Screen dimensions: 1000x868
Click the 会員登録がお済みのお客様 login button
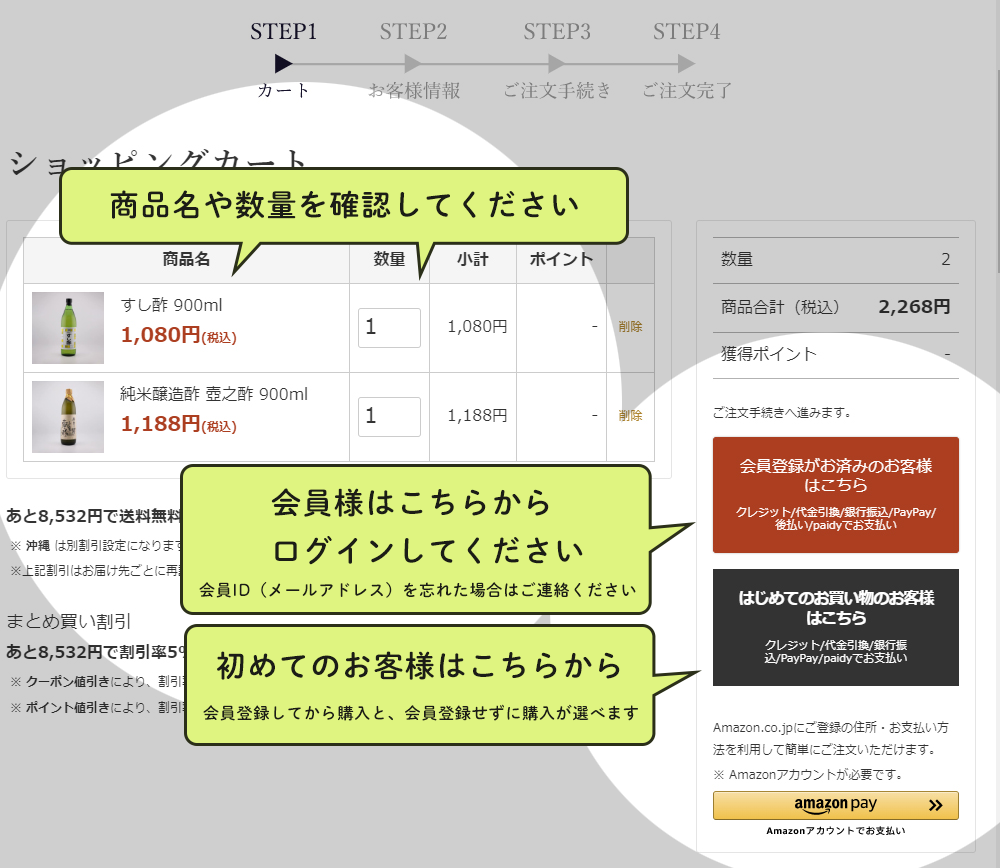pos(835,494)
